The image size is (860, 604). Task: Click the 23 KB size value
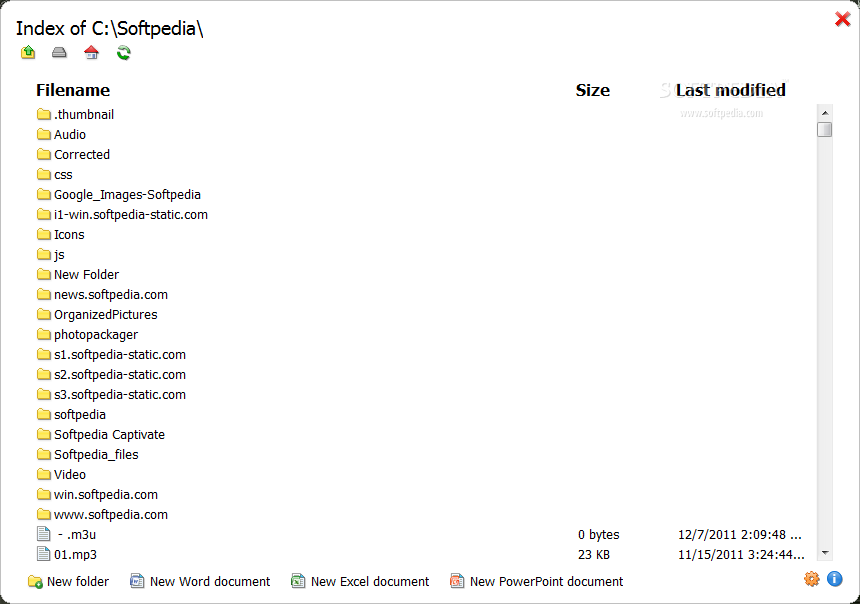[x=594, y=555]
